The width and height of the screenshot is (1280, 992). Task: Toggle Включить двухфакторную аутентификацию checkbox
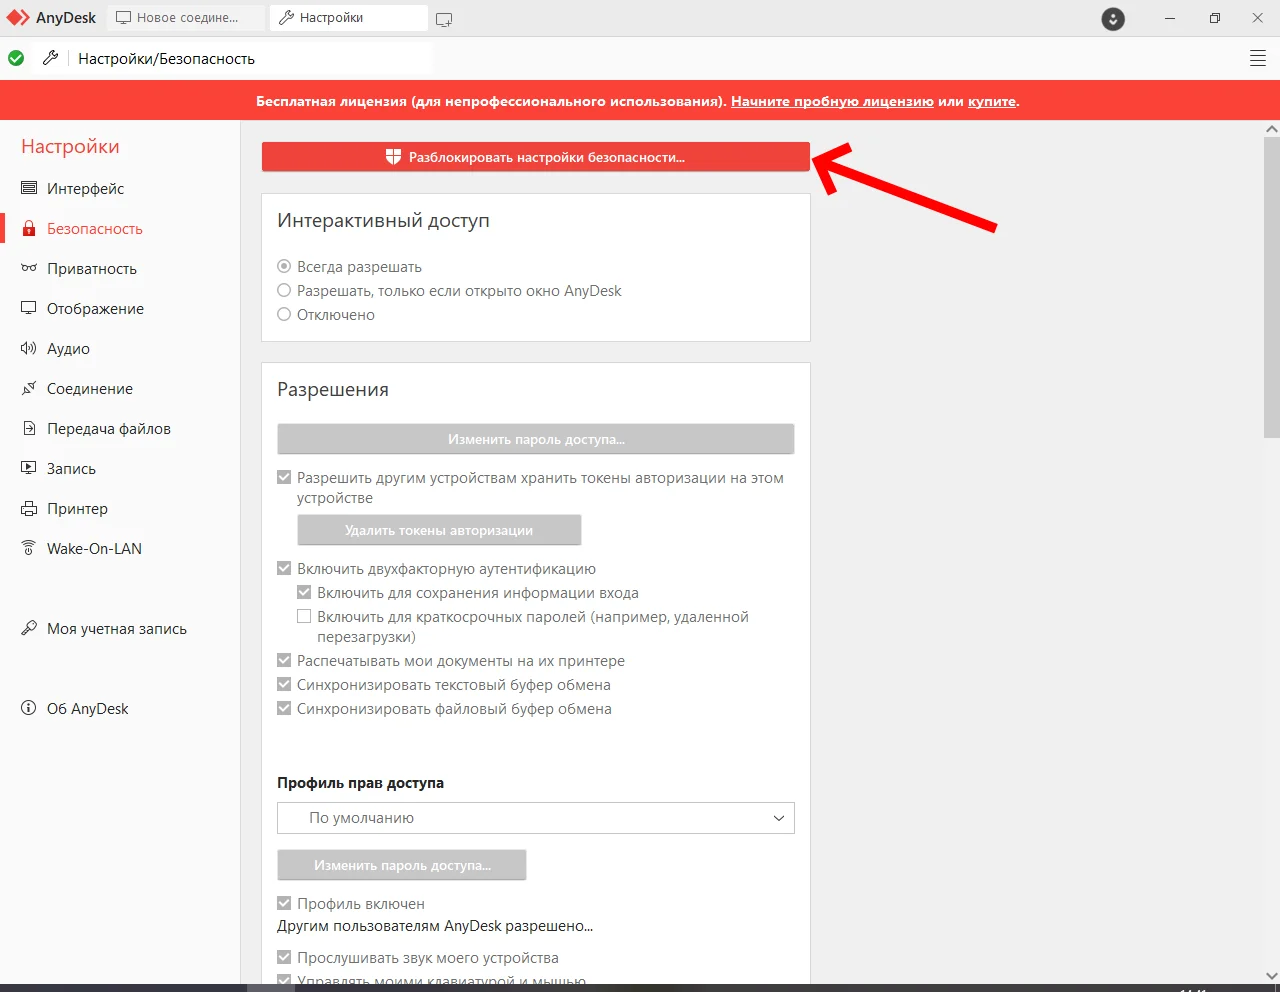[x=284, y=569]
